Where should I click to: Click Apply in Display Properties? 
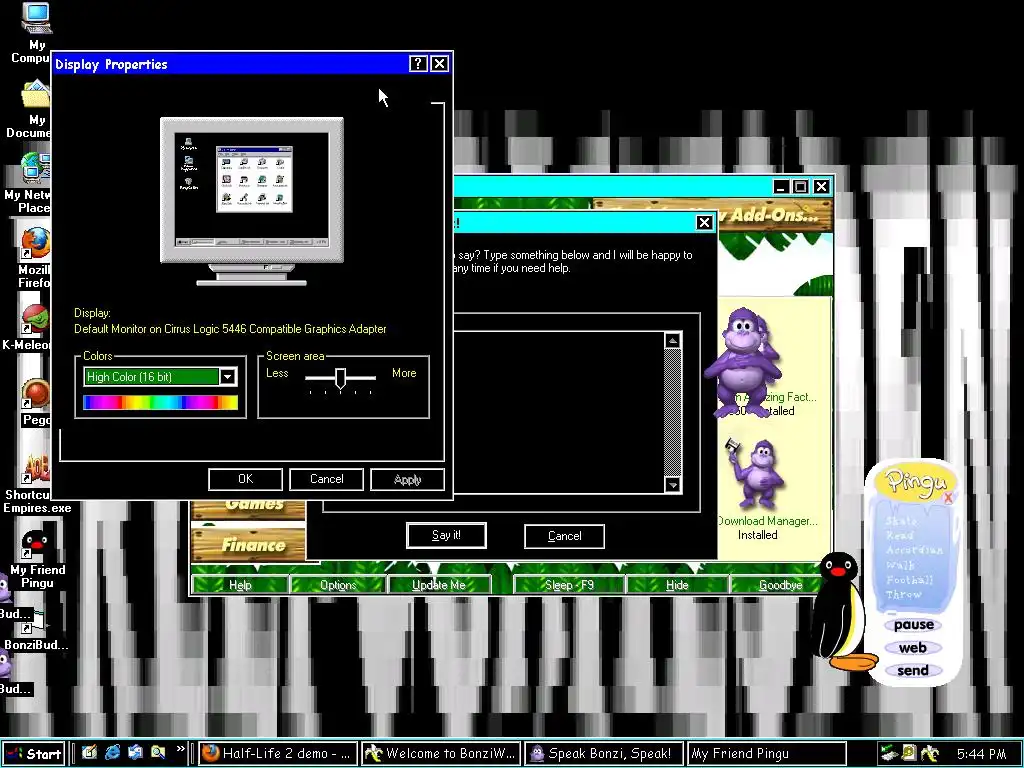(408, 479)
